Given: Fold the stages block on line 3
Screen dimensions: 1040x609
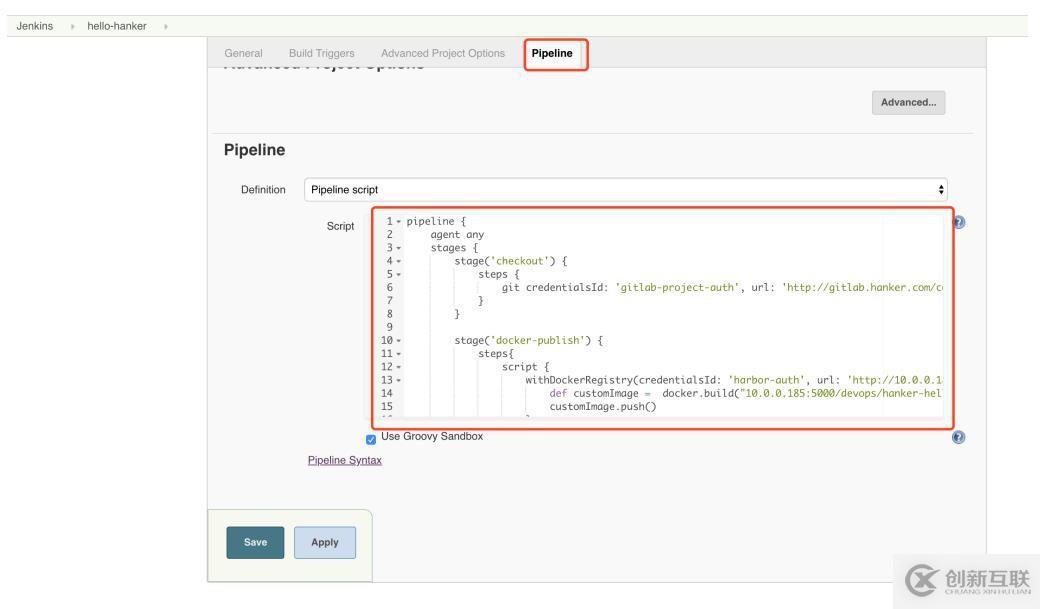Looking at the screenshot, I should click(399, 248).
